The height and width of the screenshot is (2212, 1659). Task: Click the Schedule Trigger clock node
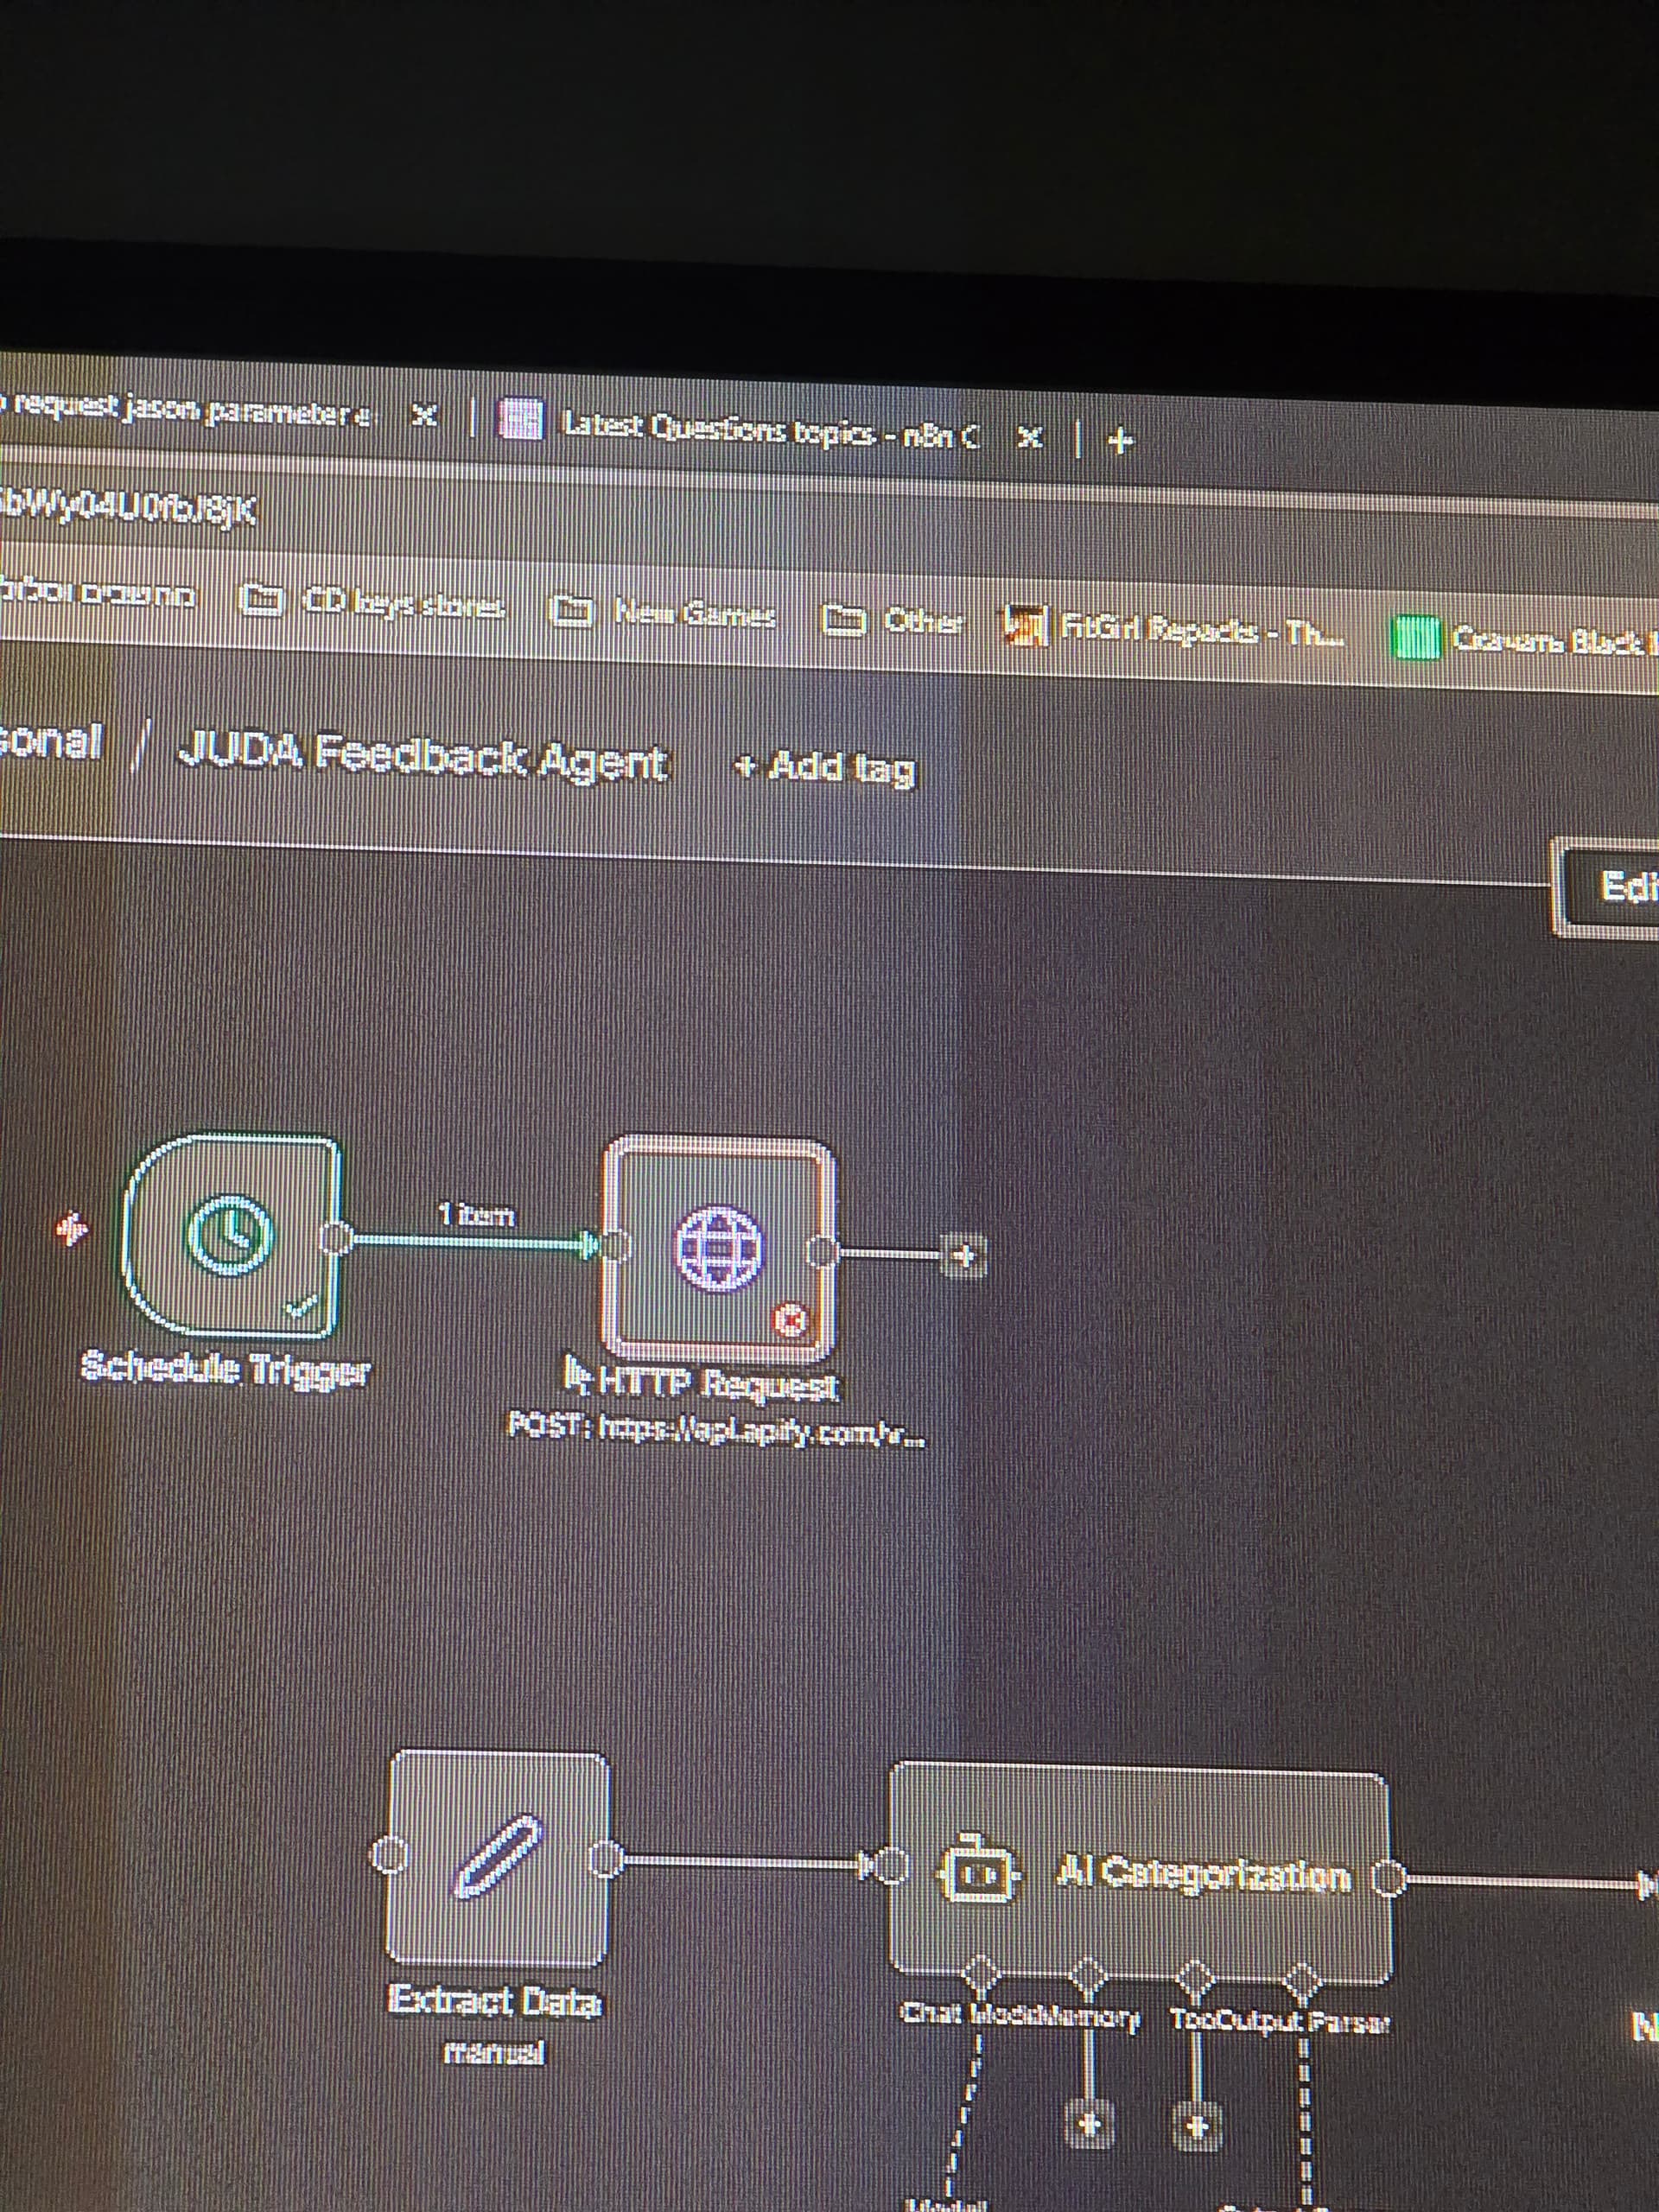click(x=232, y=1236)
